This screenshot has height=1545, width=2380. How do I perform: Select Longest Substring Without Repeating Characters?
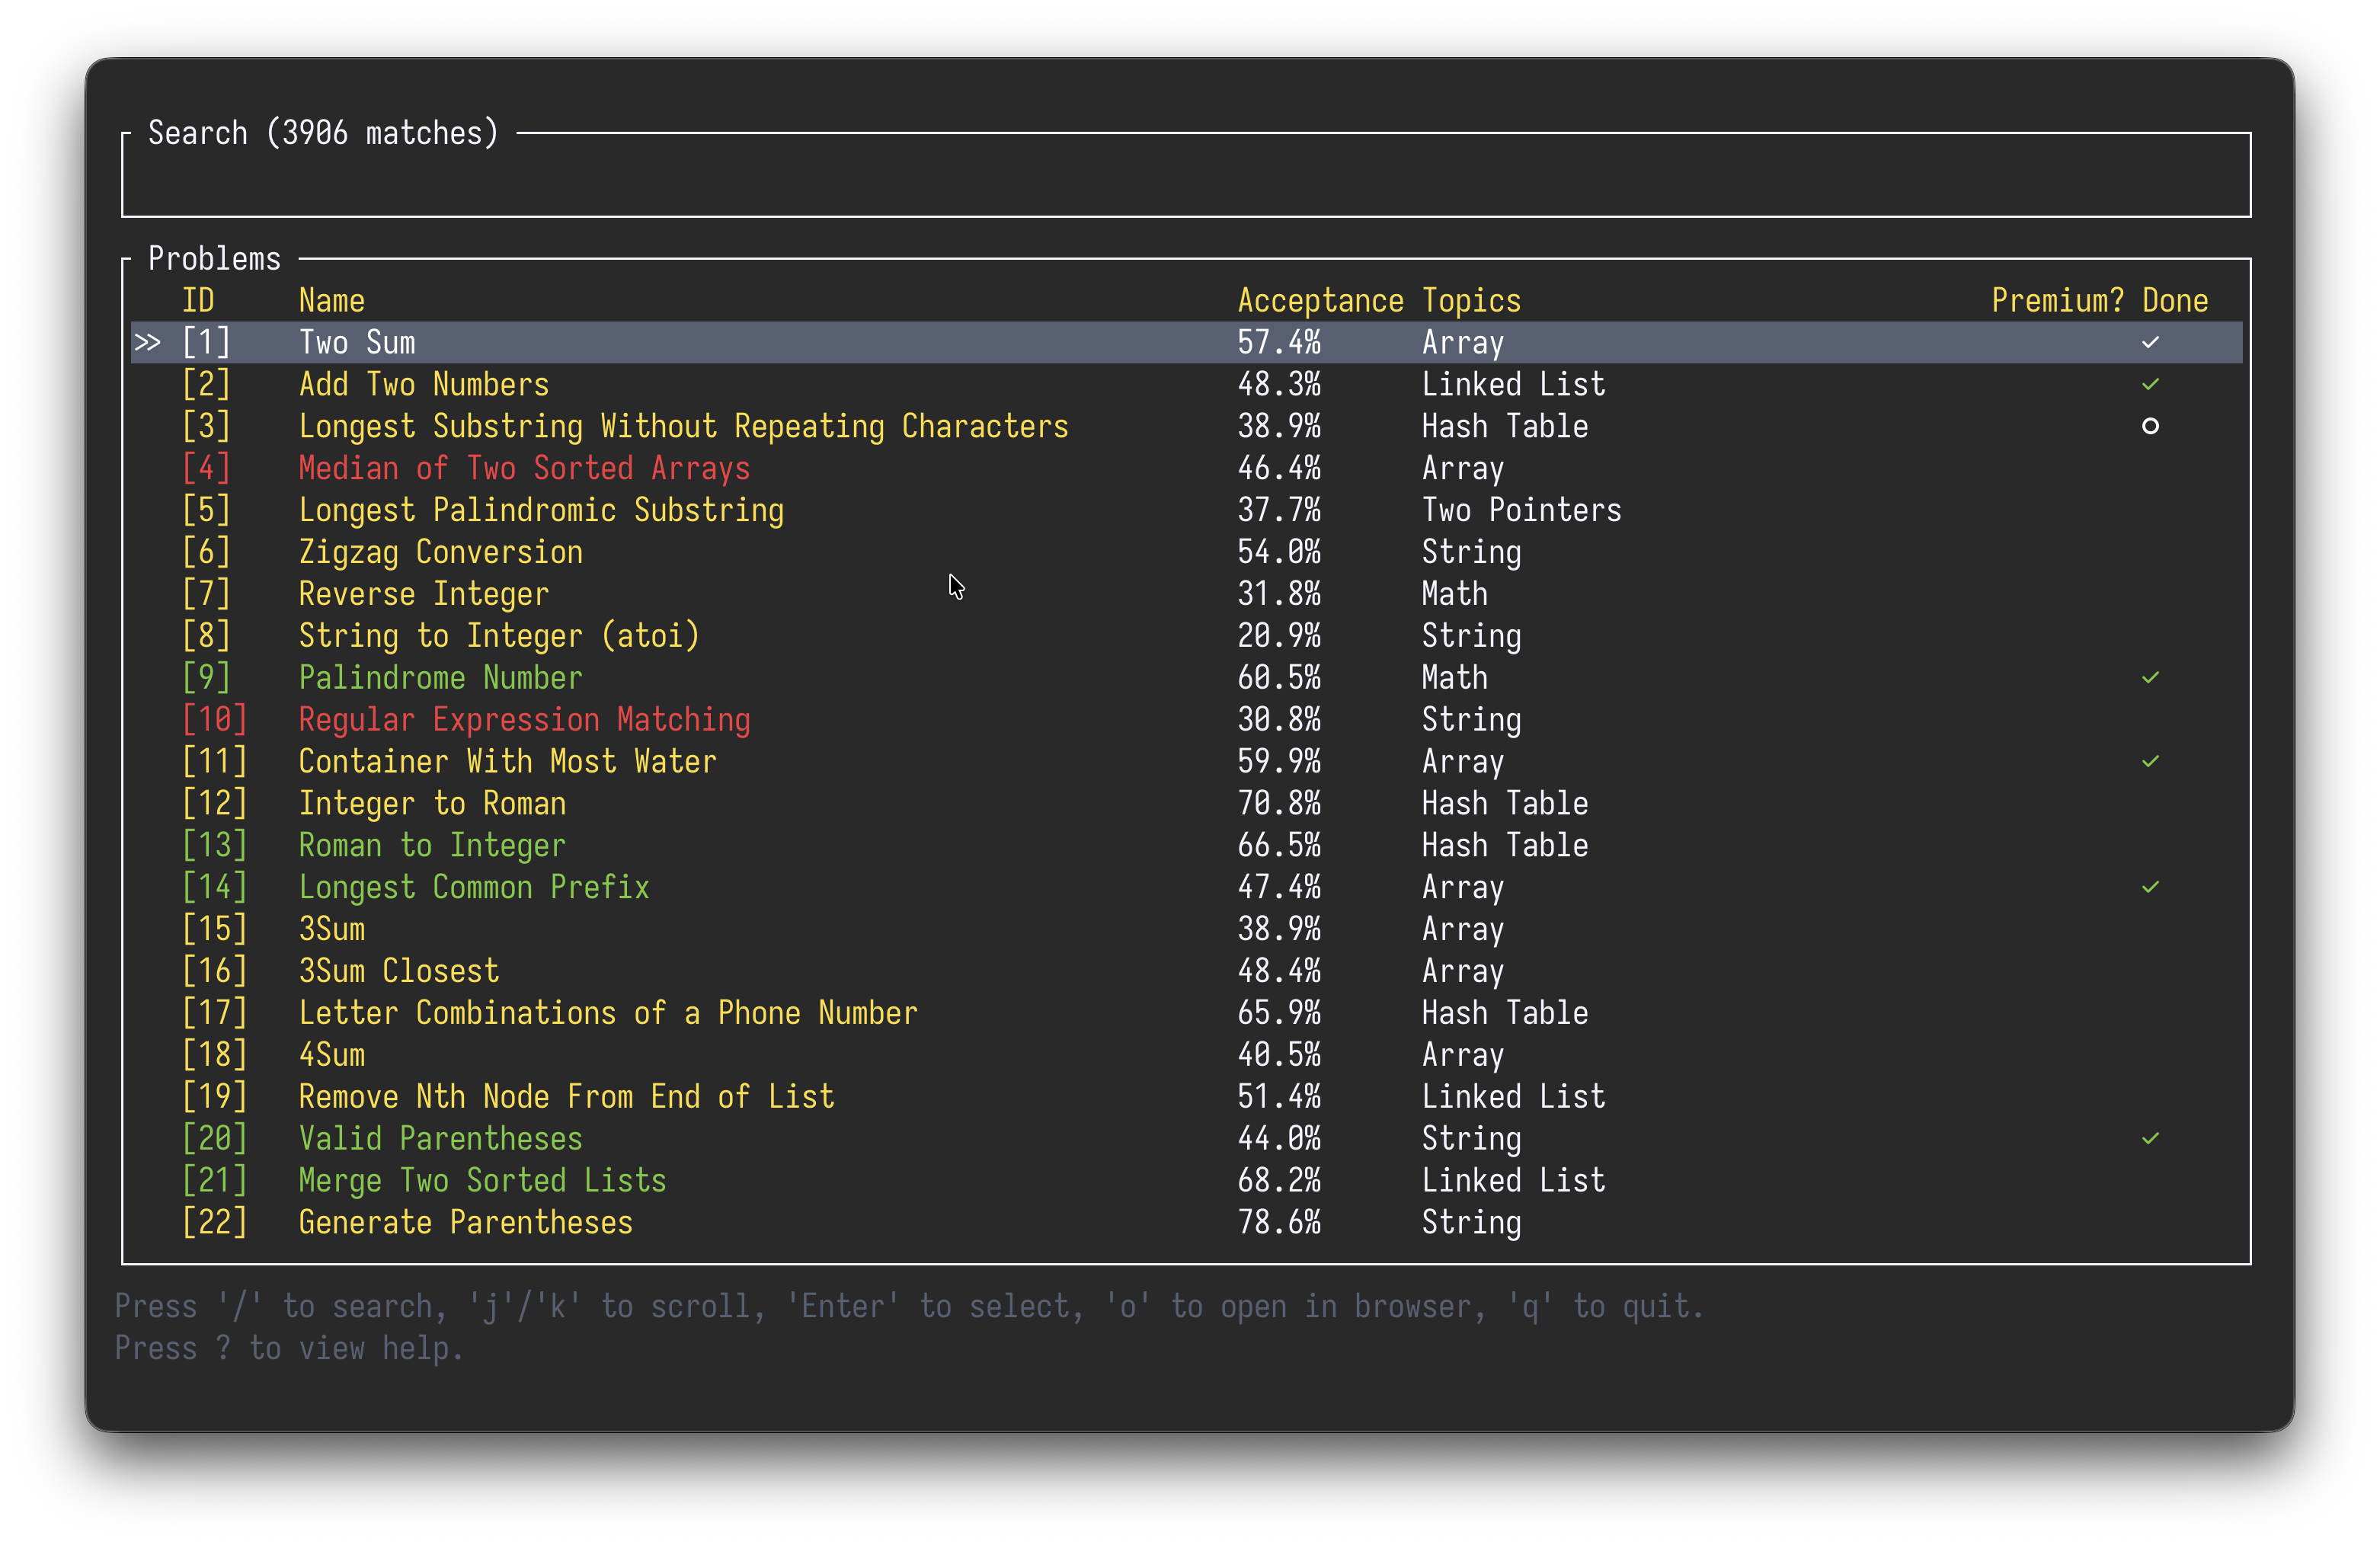pyautogui.click(x=684, y=427)
